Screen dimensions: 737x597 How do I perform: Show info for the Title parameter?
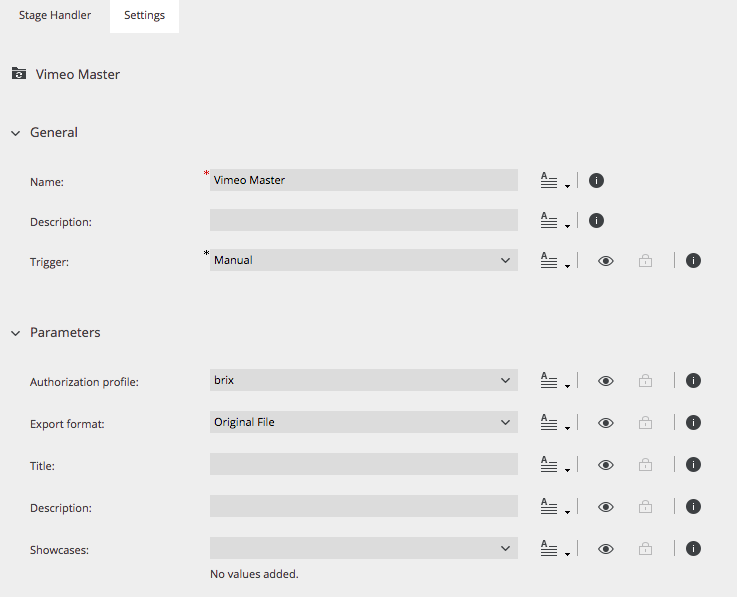693,464
